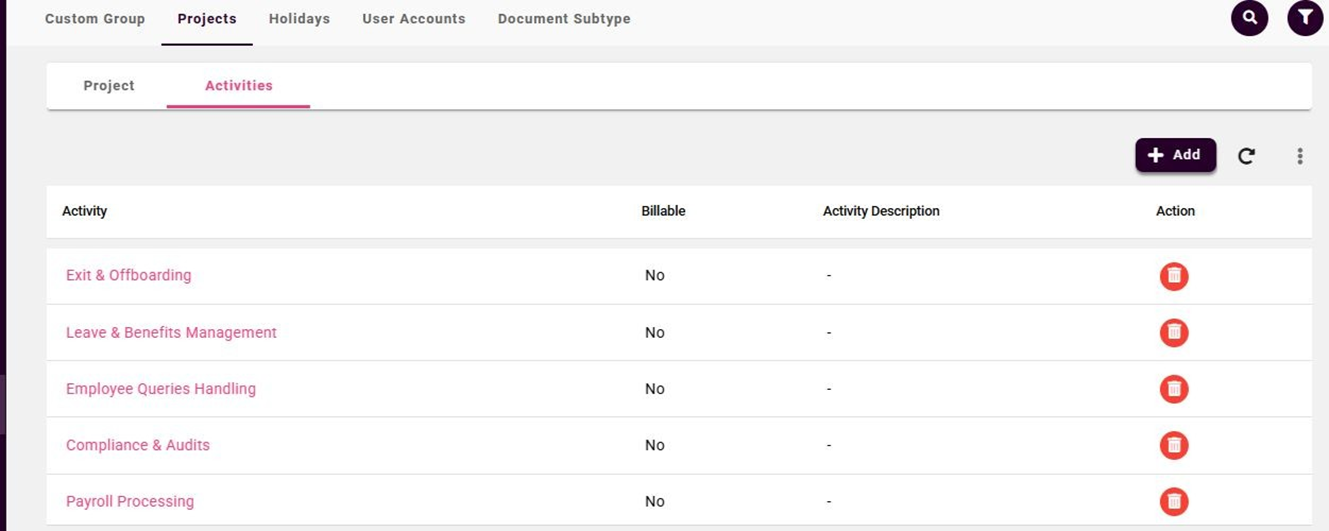The height and width of the screenshot is (531, 1329).
Task: Delete the Employee Queries Handling activity
Action: (1174, 389)
